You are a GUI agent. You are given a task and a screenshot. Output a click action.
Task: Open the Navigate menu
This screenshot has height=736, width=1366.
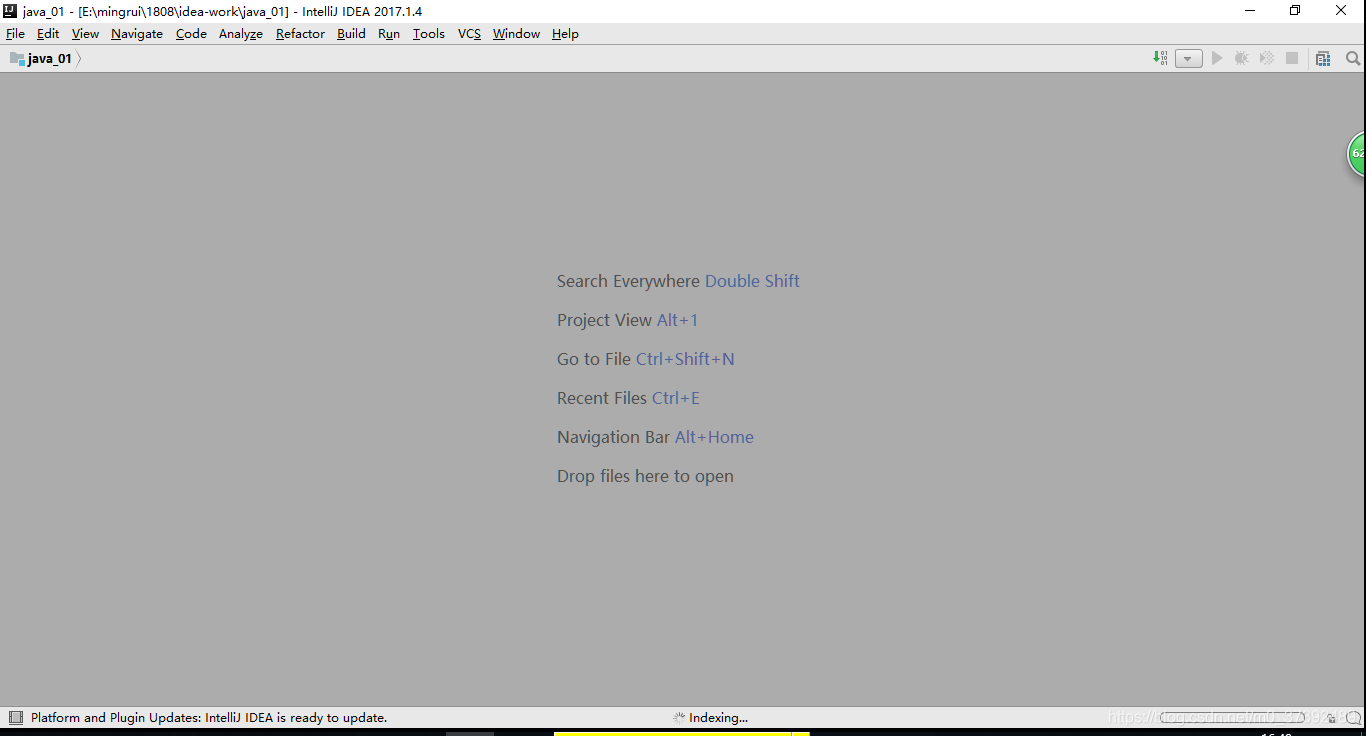[x=137, y=33]
